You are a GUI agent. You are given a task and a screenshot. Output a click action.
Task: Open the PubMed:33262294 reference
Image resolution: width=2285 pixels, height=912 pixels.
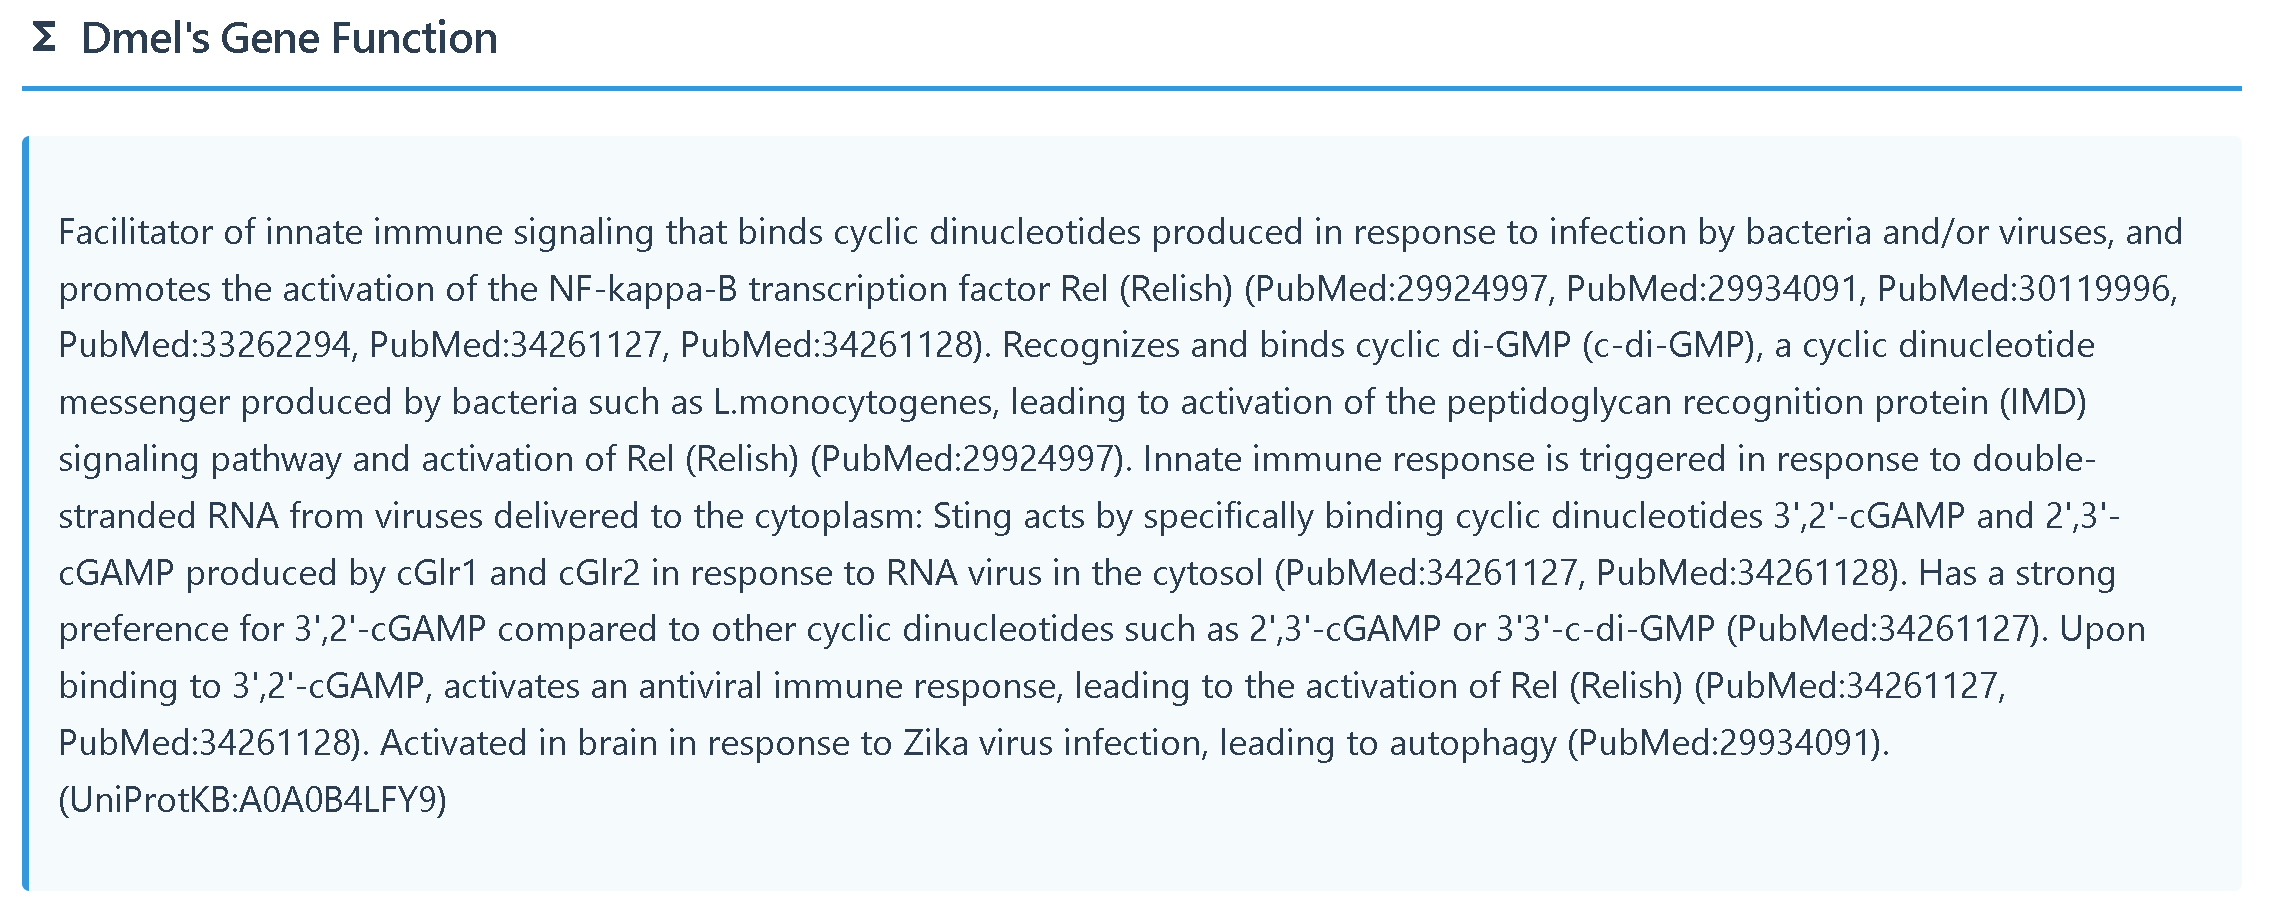click(204, 345)
